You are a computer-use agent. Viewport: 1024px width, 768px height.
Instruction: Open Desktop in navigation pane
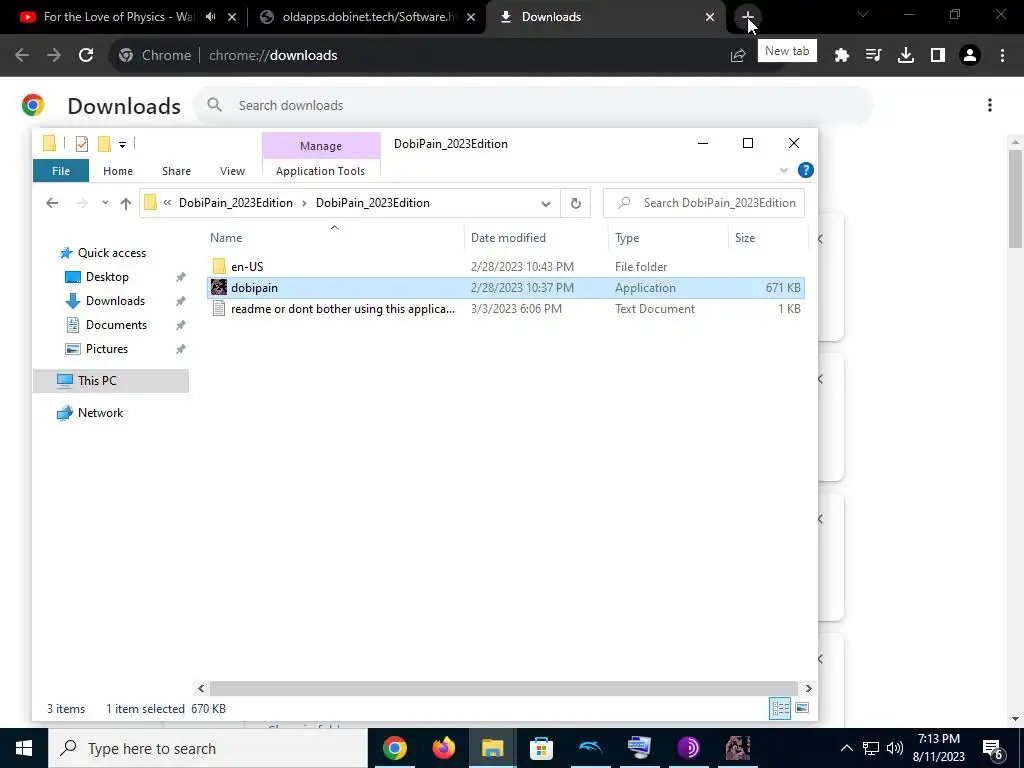tap(107, 277)
